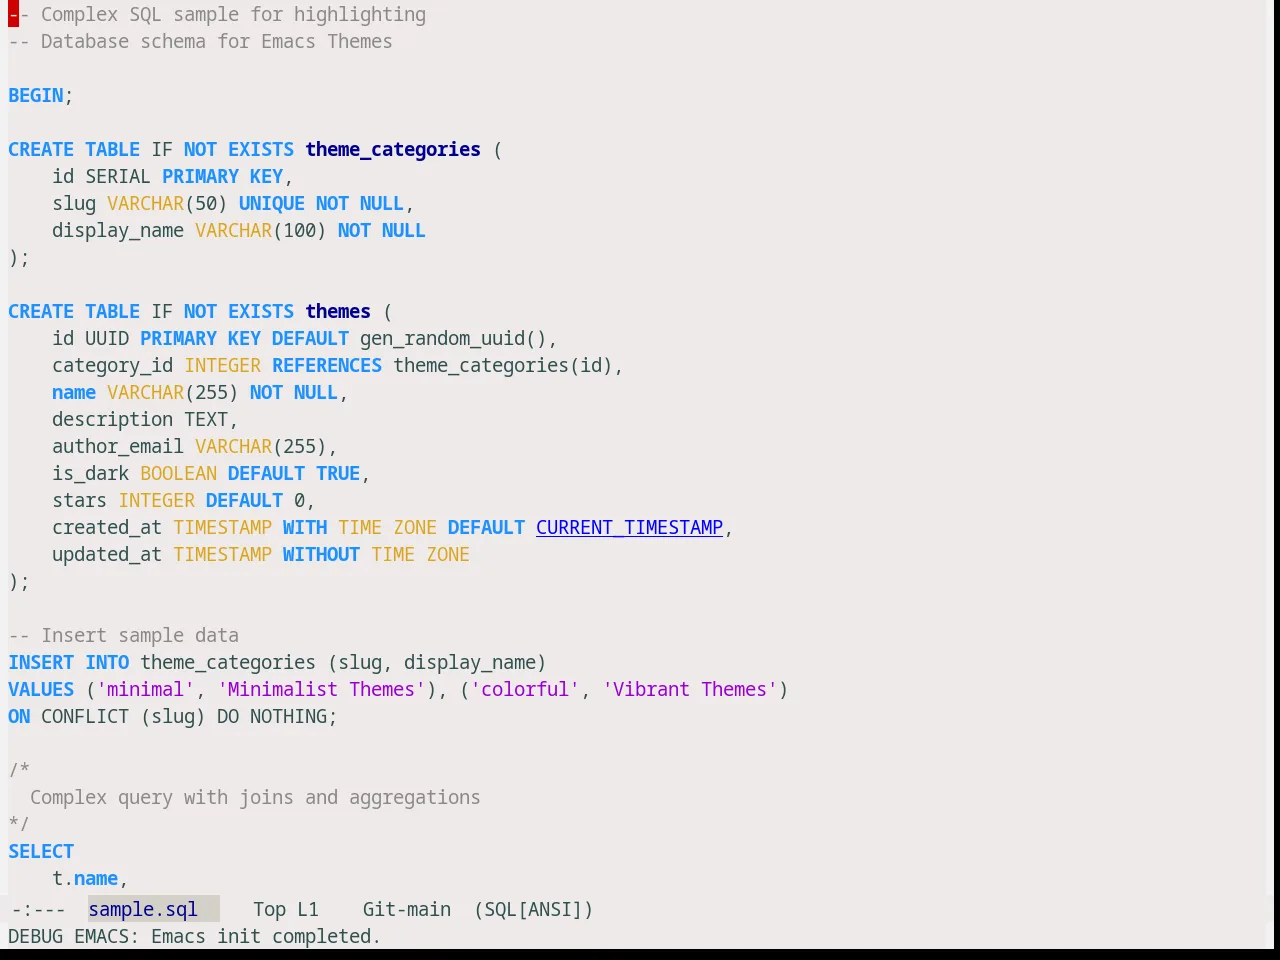The width and height of the screenshot is (1280, 960).
Task: Click the L1 line number indicator
Action: [x=308, y=909]
